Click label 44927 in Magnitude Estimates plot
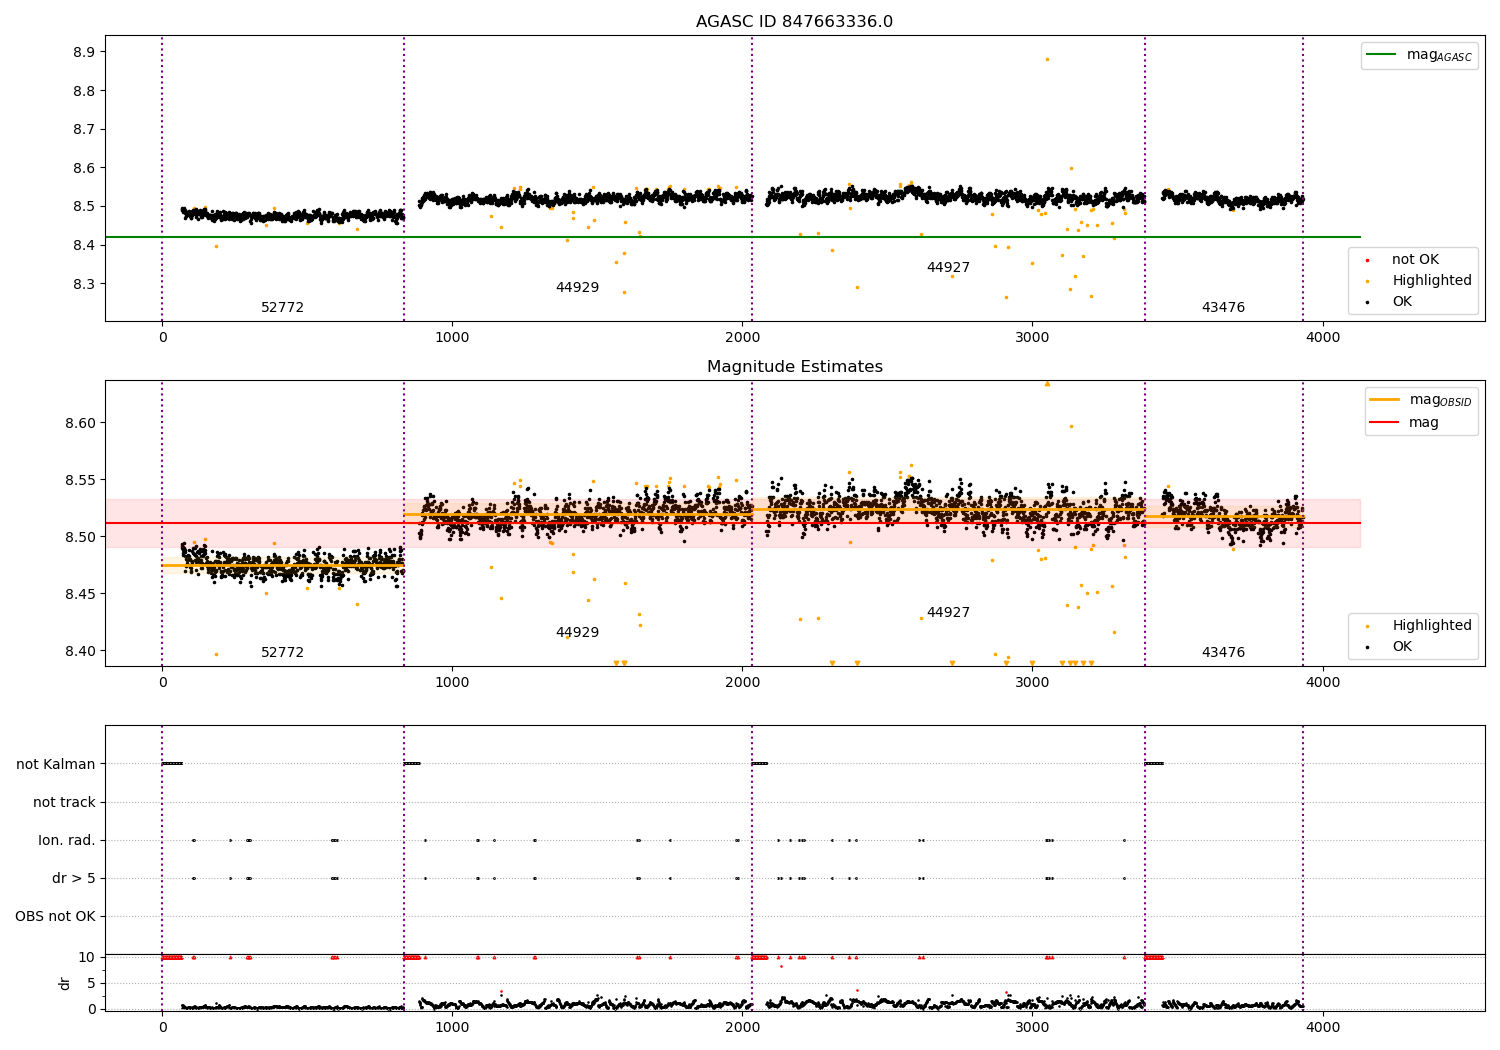1500x1050 pixels. click(x=948, y=613)
